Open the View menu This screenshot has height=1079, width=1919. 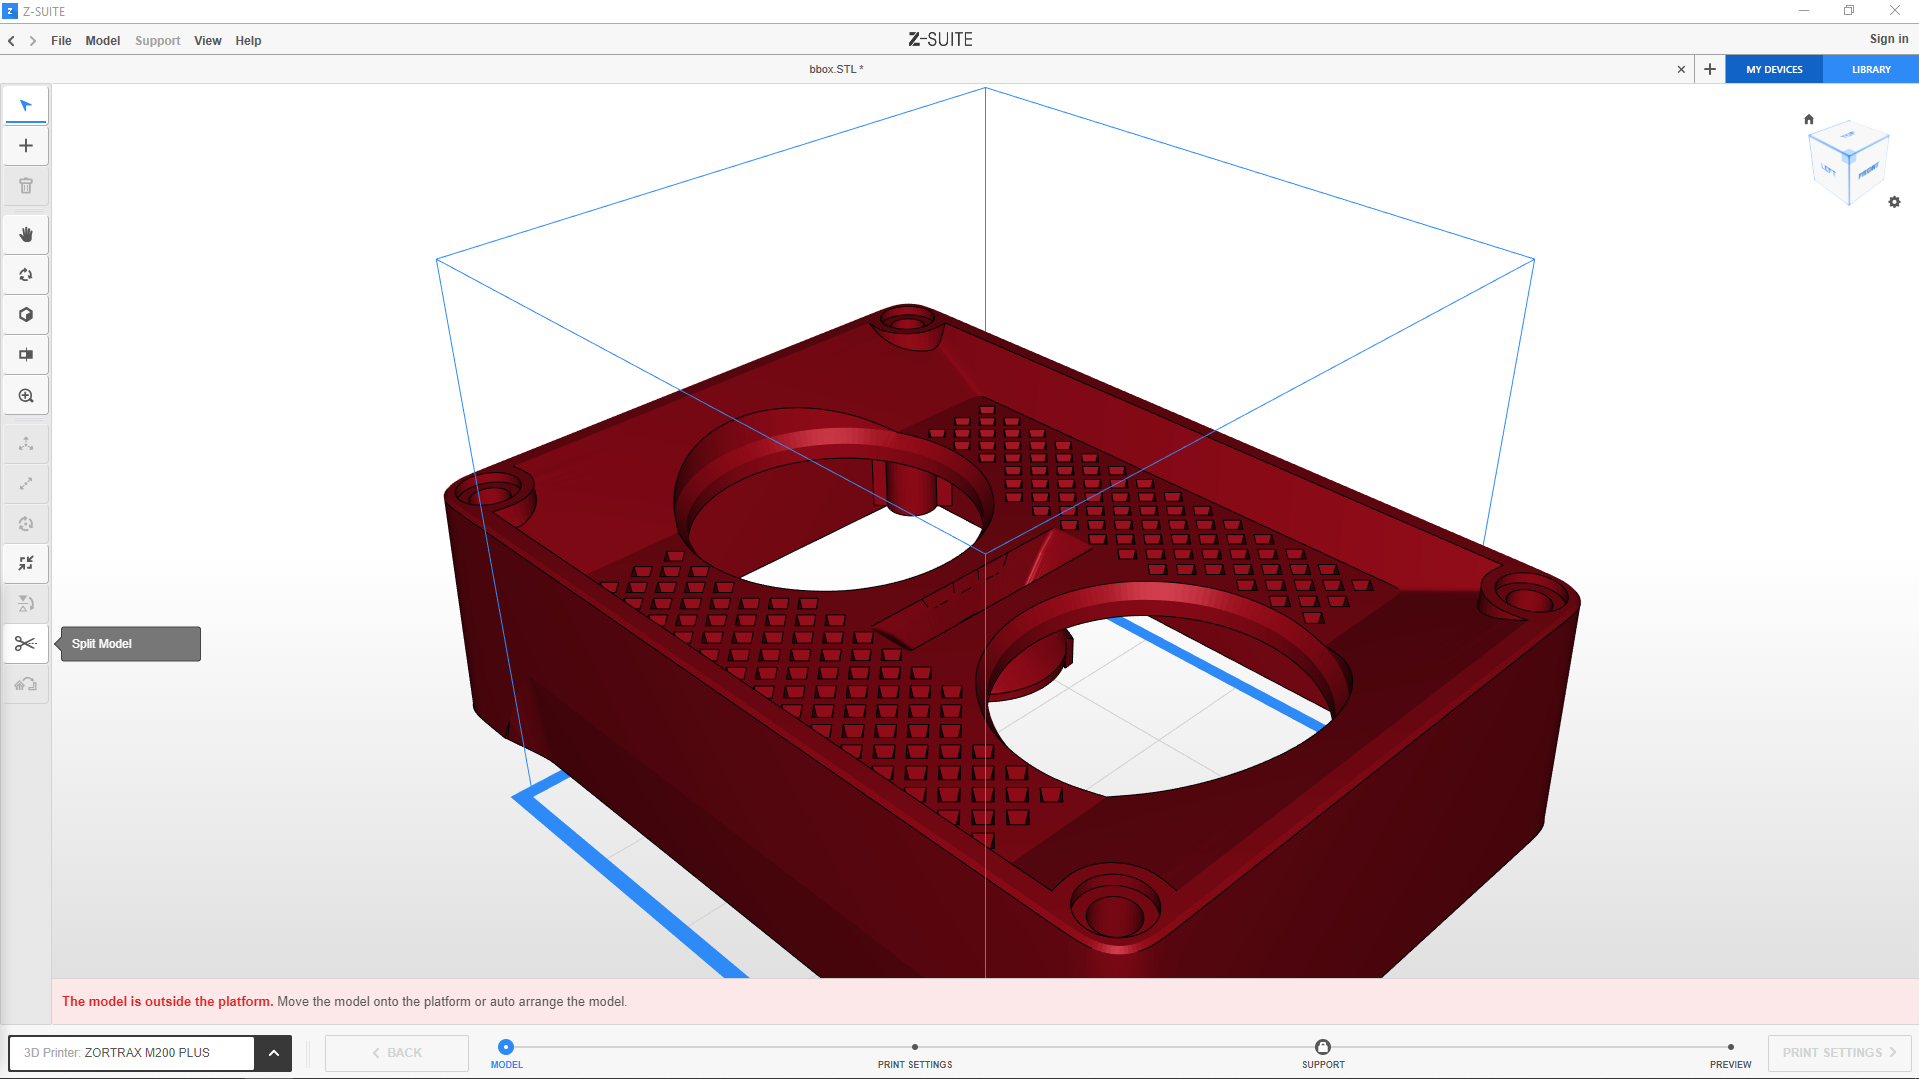pos(207,41)
